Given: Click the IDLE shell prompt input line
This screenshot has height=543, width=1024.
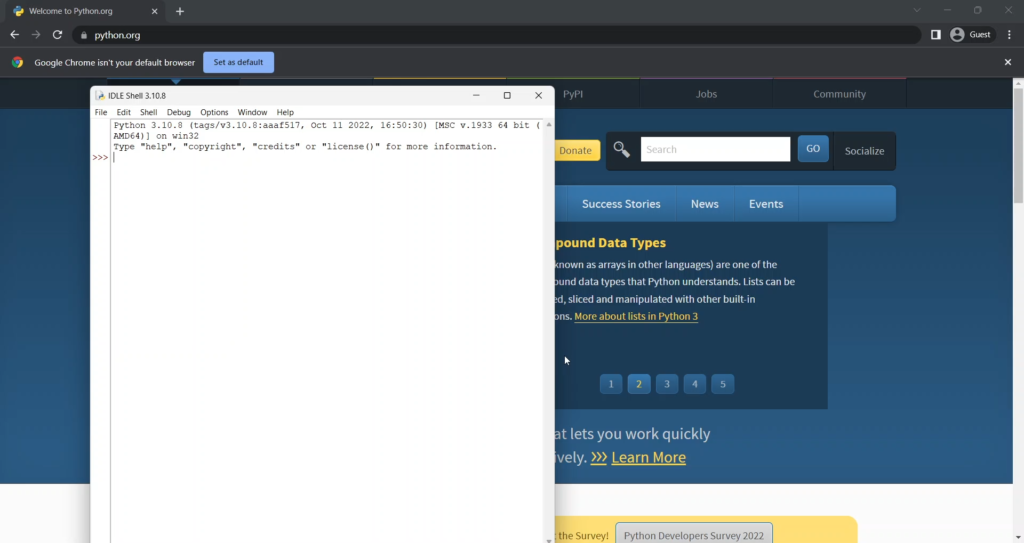Looking at the screenshot, I should 327,157.
